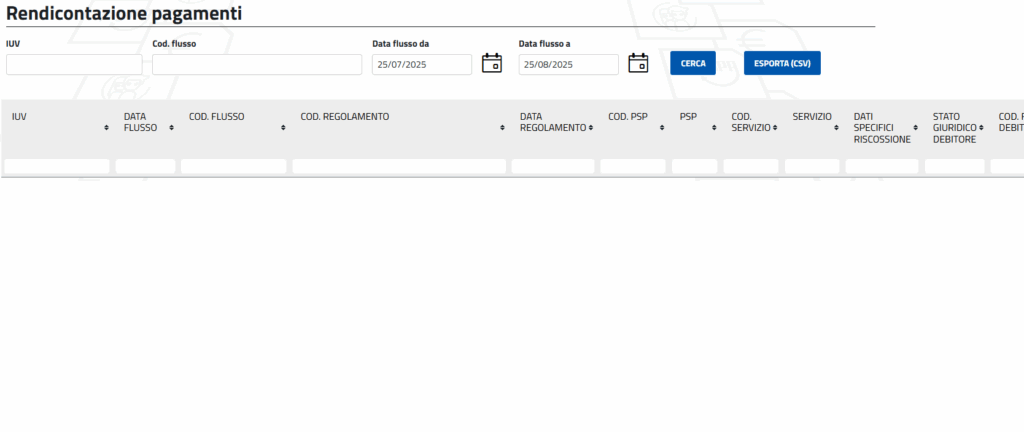This screenshot has width=1024, height=432.
Task: Export results with ESPORTA (CSV) button
Action: pos(782,63)
